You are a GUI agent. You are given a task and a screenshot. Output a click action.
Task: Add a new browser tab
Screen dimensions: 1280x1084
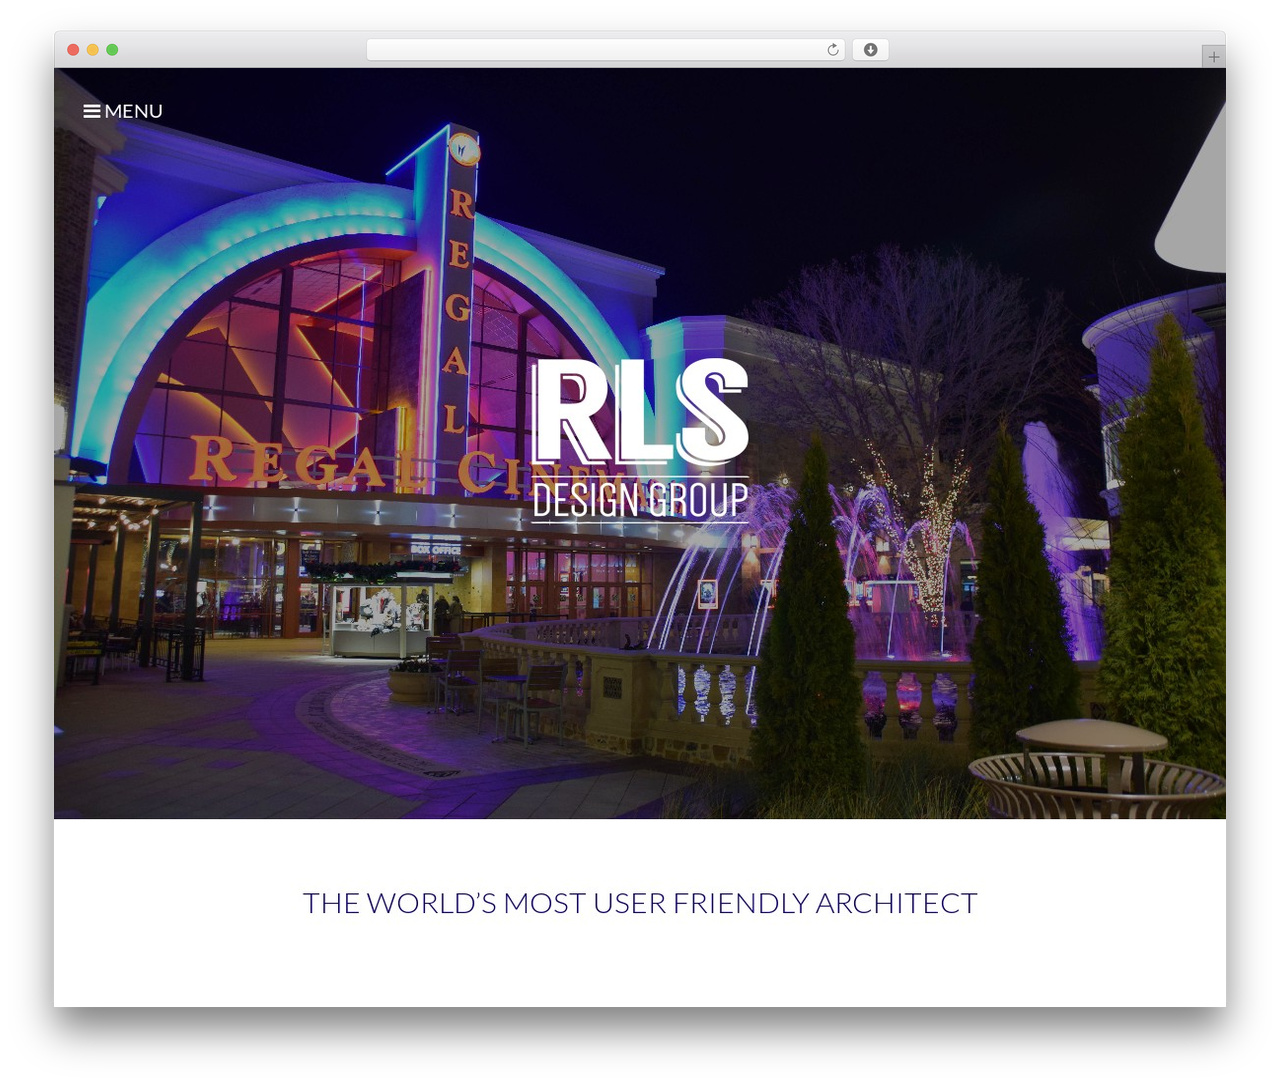1213,57
